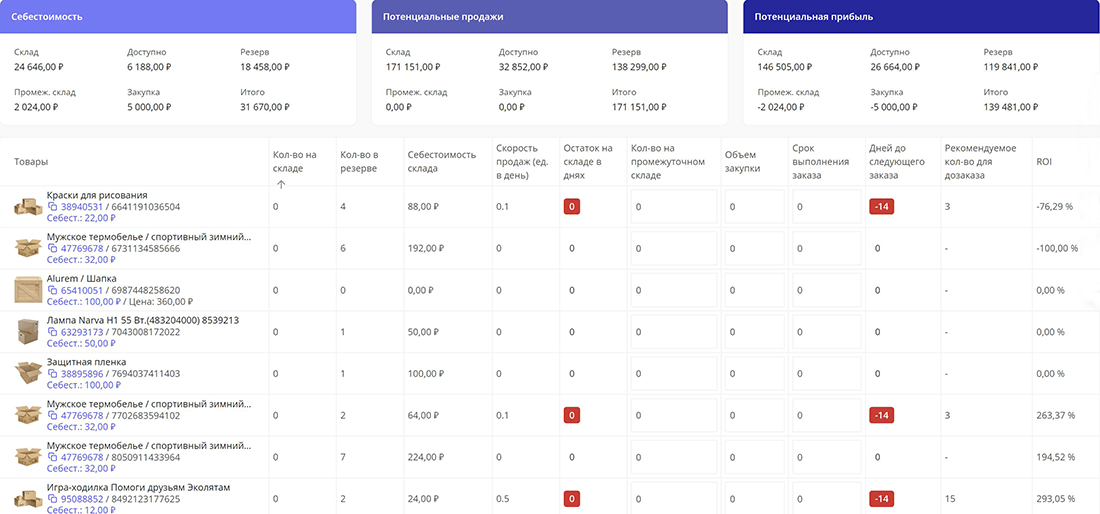The width and height of the screenshot is (1100, 514).
Task: Sort table by ROI column header
Action: [x=1045, y=161]
